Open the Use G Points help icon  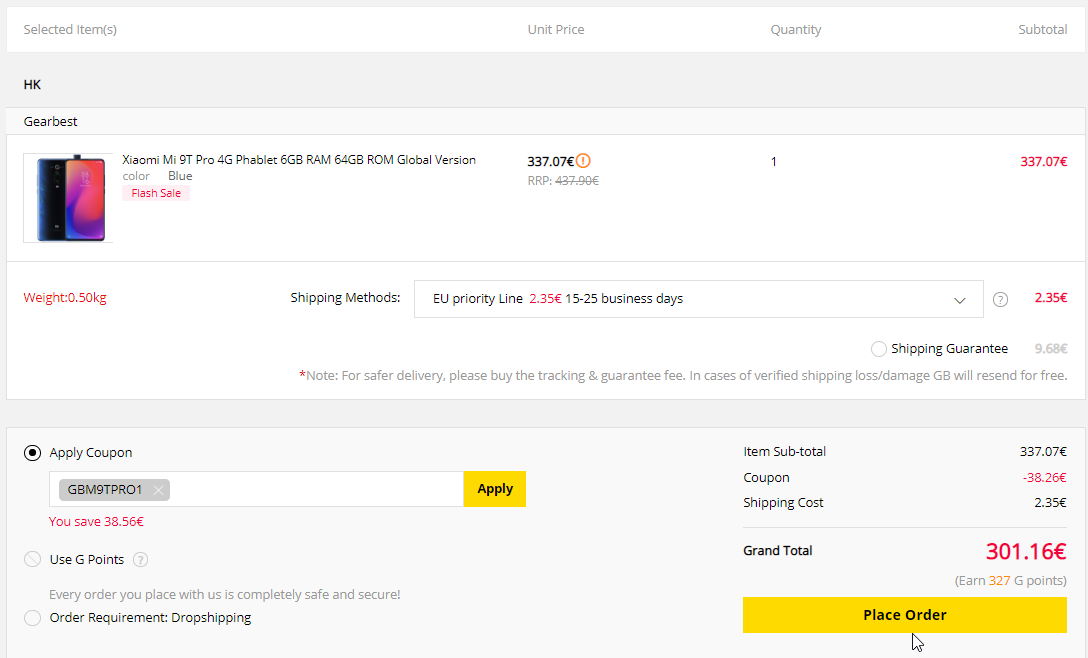coord(140,559)
